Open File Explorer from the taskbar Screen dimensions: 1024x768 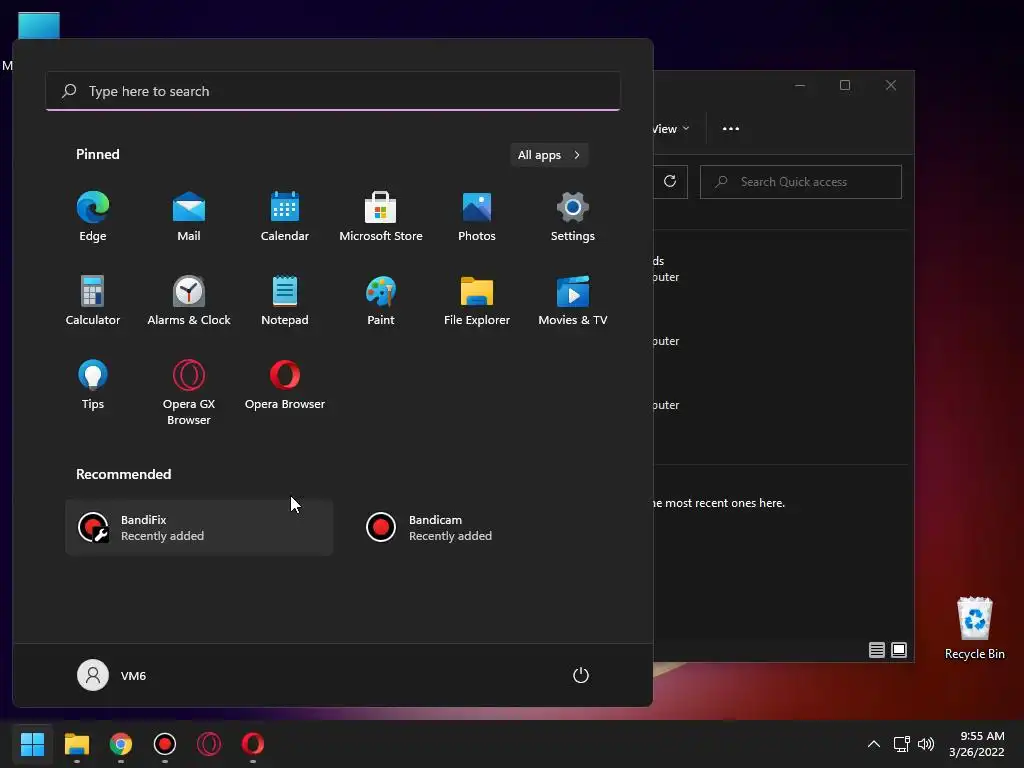click(77, 744)
